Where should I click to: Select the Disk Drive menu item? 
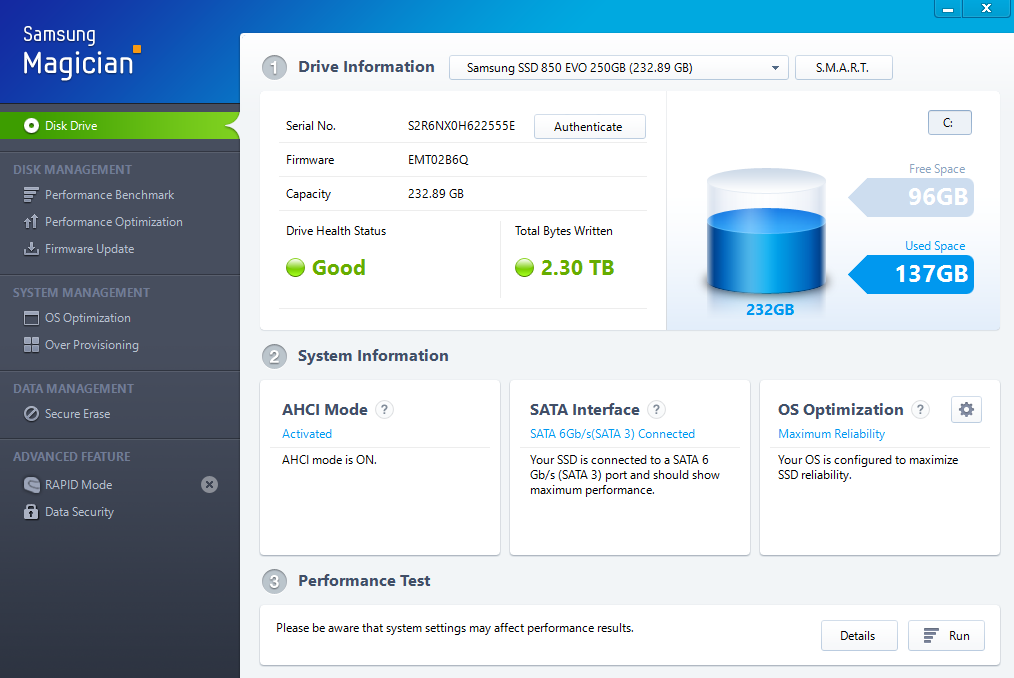(70, 126)
